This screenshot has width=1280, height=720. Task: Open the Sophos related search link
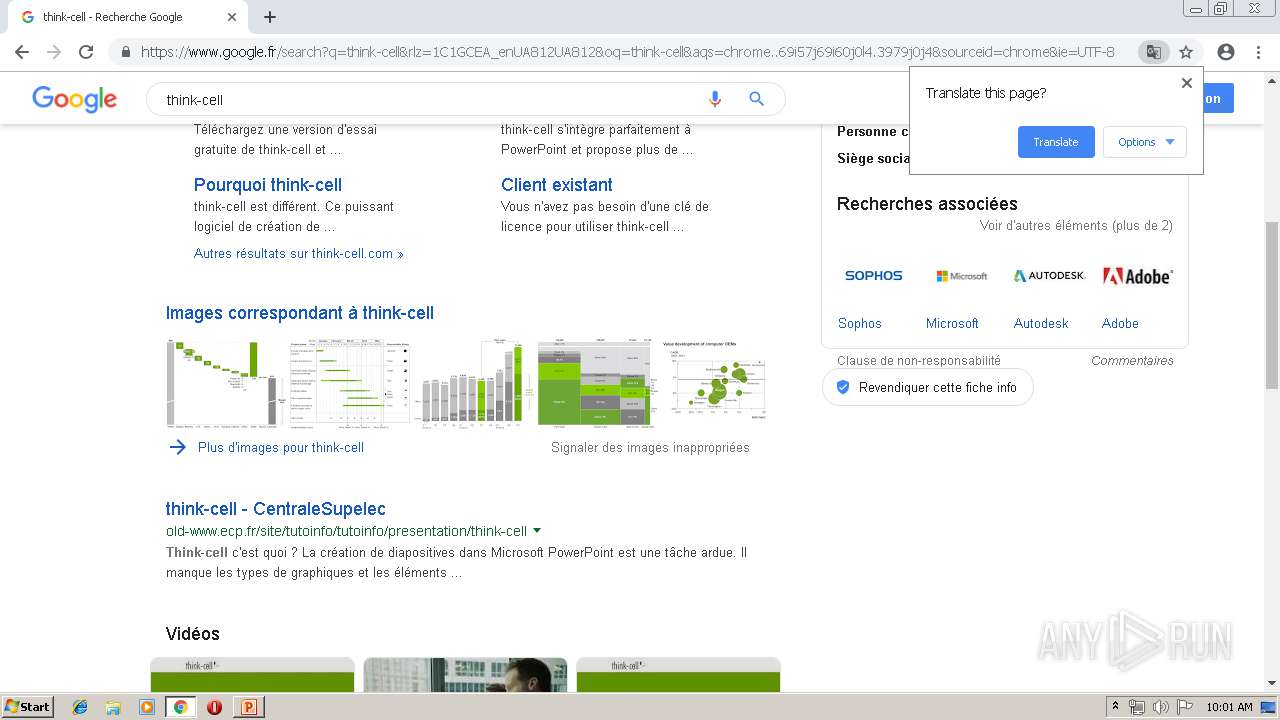click(x=860, y=323)
